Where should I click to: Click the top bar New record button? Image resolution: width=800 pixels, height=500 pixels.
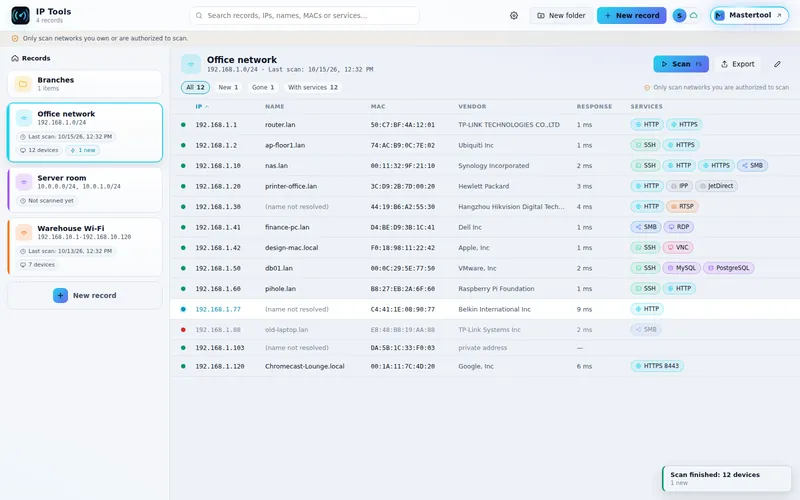pos(632,15)
